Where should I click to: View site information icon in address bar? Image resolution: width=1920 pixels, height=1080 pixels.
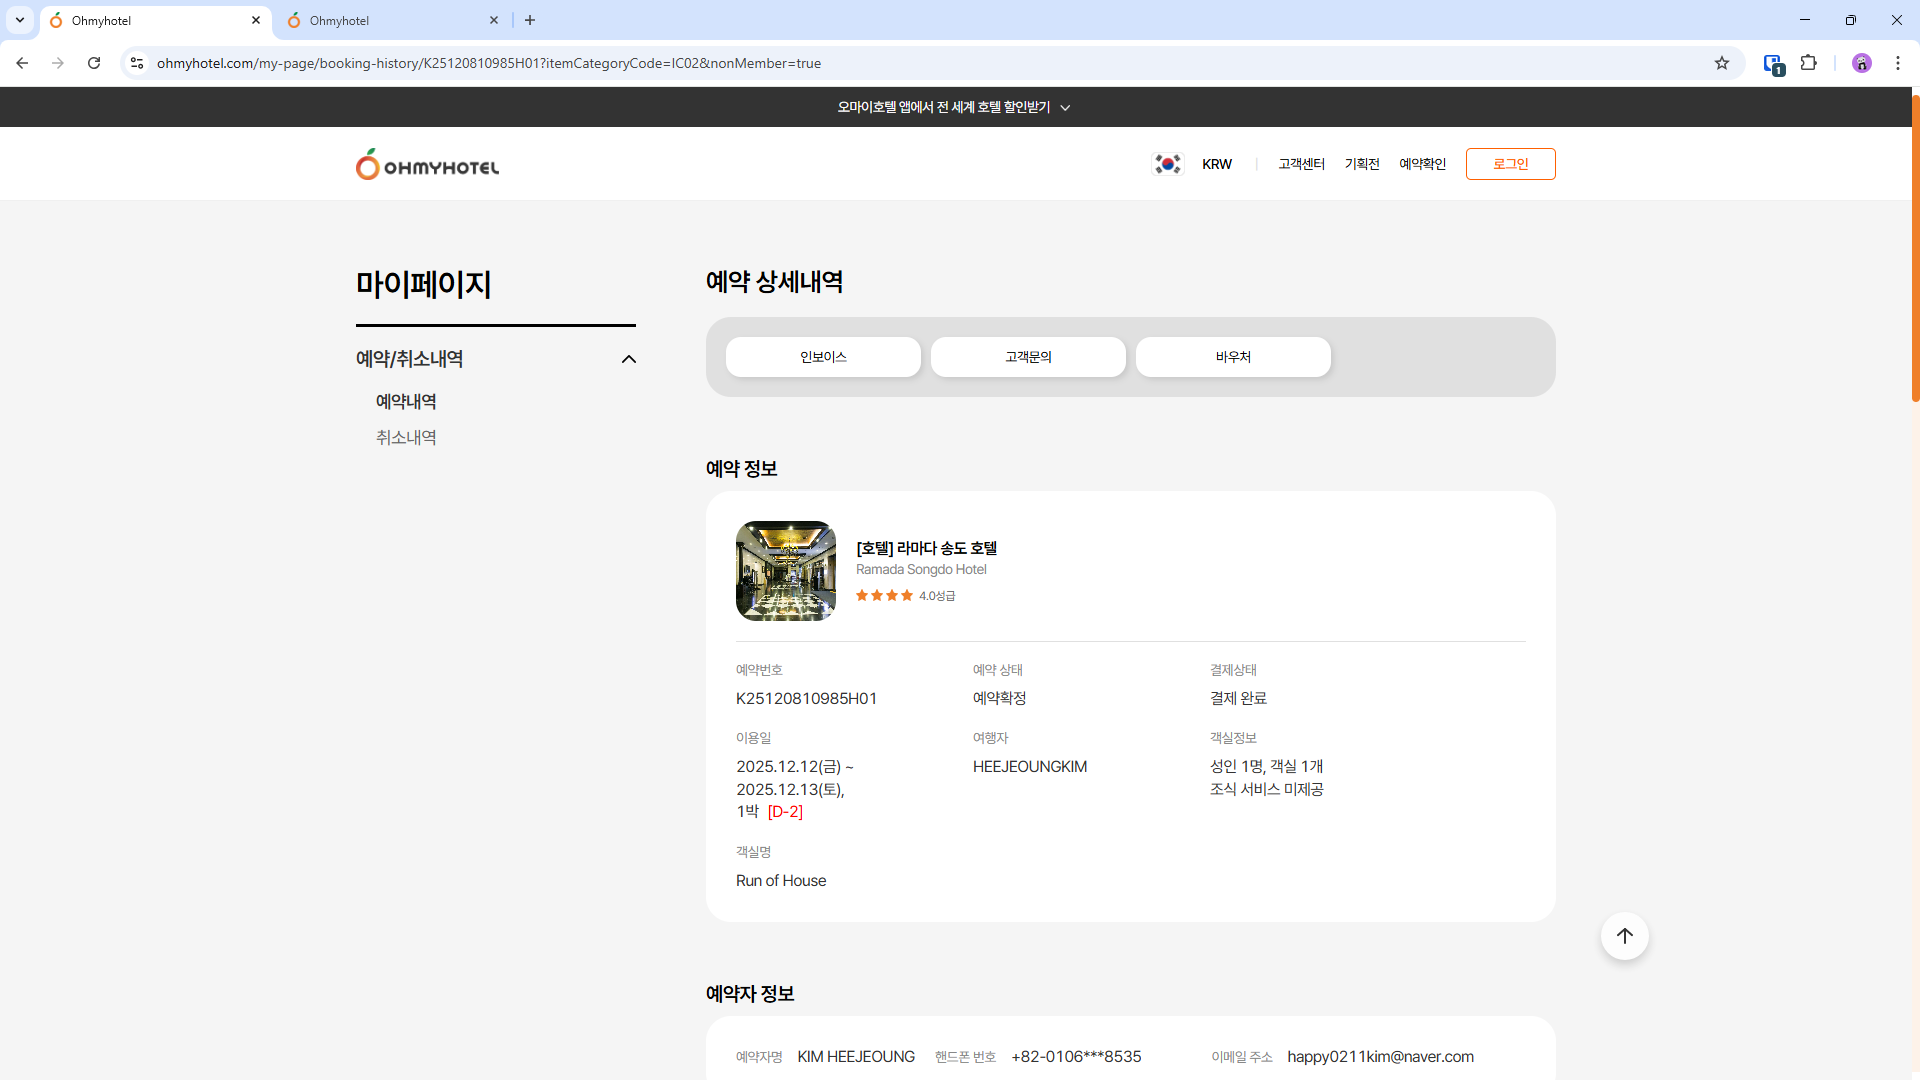(137, 63)
